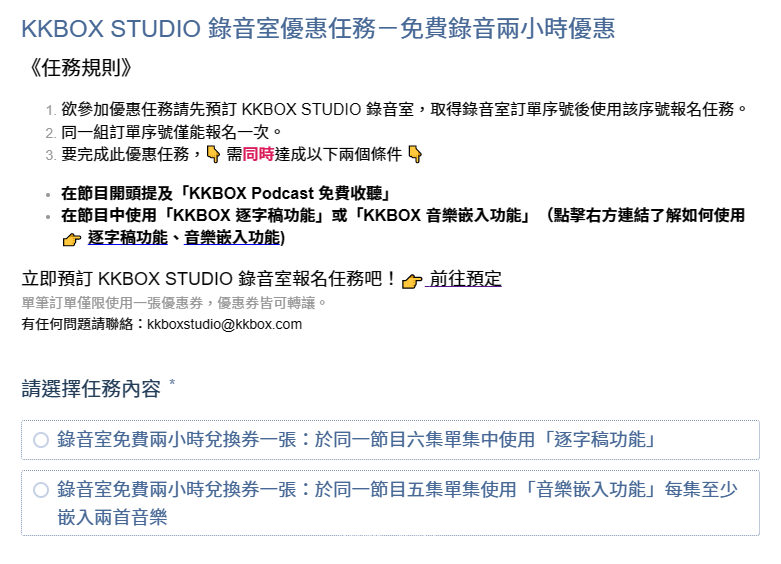Click the pointing-down hand emoji before 需同時
Image resolution: width=781 pixels, height=564 pixels.
213,154
